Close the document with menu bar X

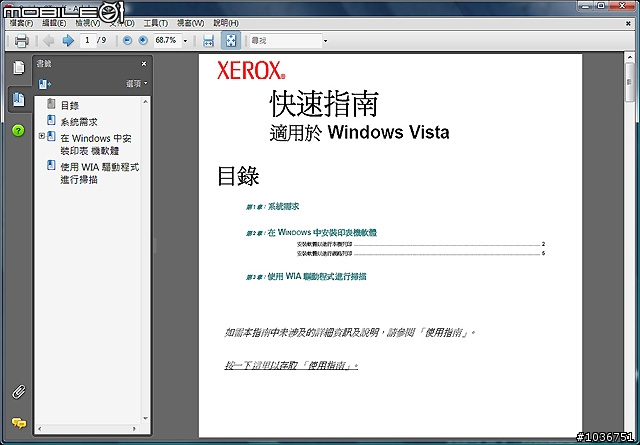tap(629, 24)
